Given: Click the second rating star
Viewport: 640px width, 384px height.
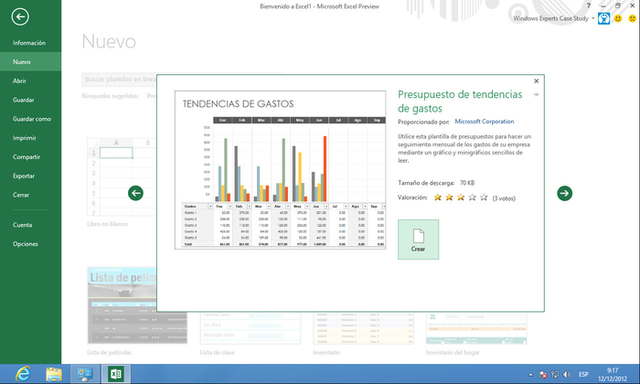Looking at the screenshot, I should [x=449, y=198].
